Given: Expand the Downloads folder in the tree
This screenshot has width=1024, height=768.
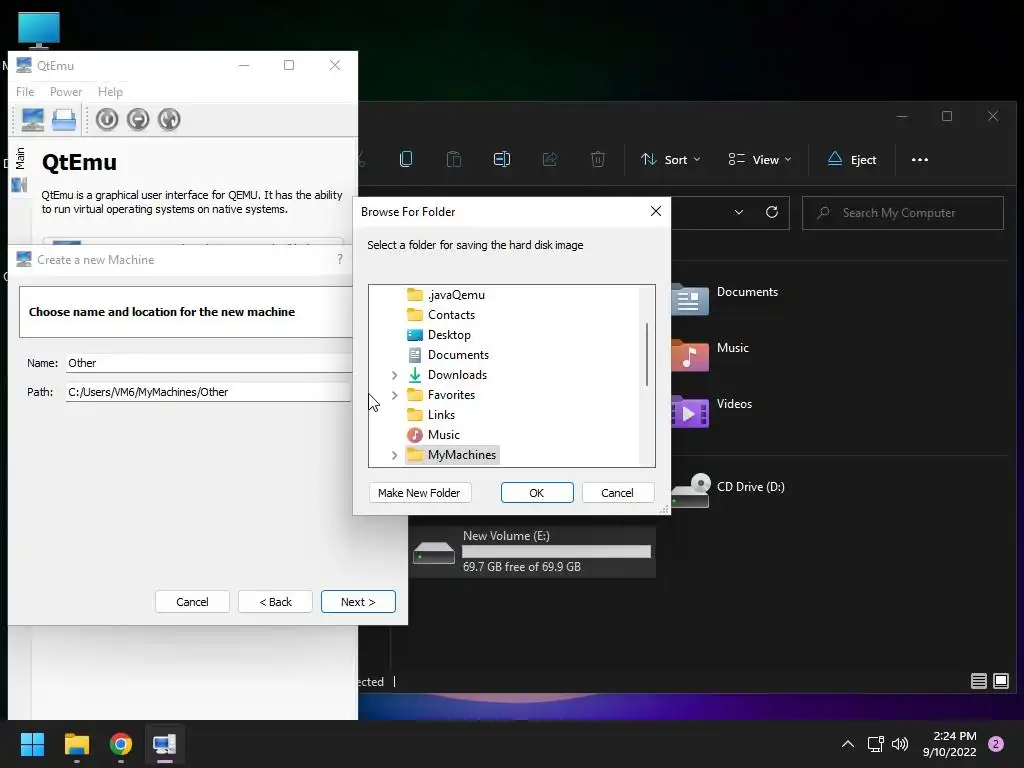Looking at the screenshot, I should [x=394, y=375].
